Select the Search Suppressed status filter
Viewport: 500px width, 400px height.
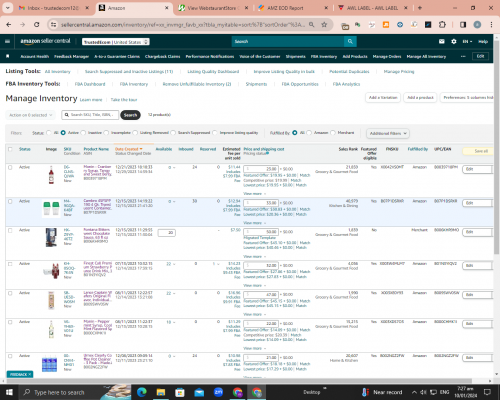pos(173,133)
